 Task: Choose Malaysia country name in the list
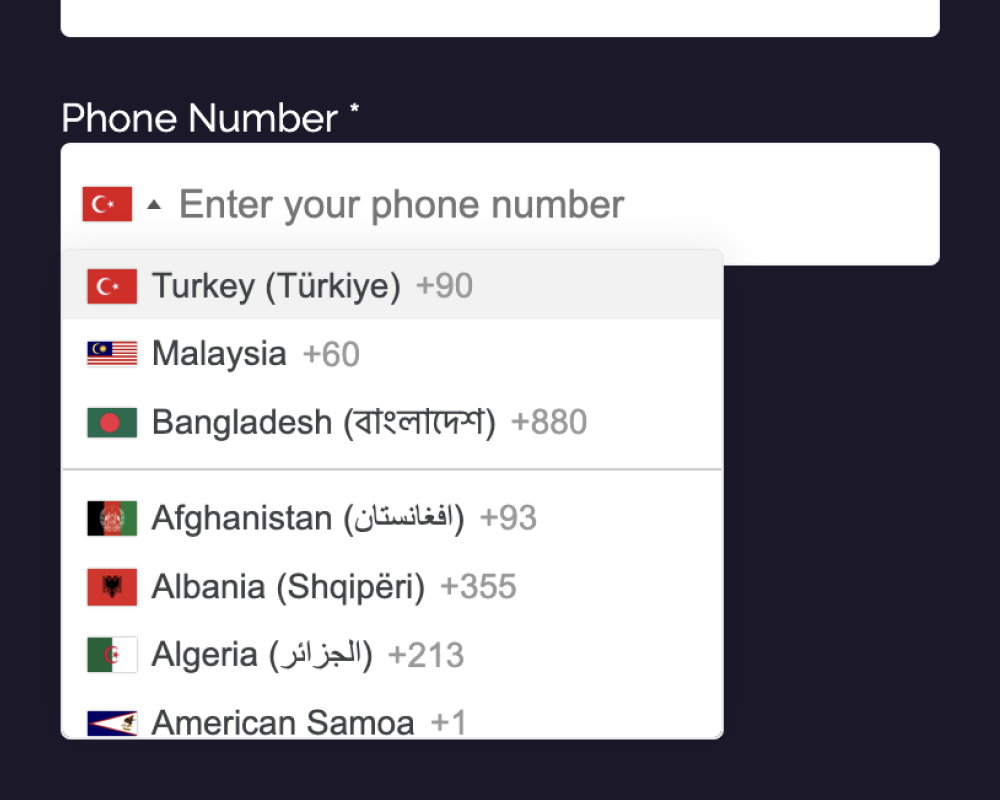(x=219, y=354)
